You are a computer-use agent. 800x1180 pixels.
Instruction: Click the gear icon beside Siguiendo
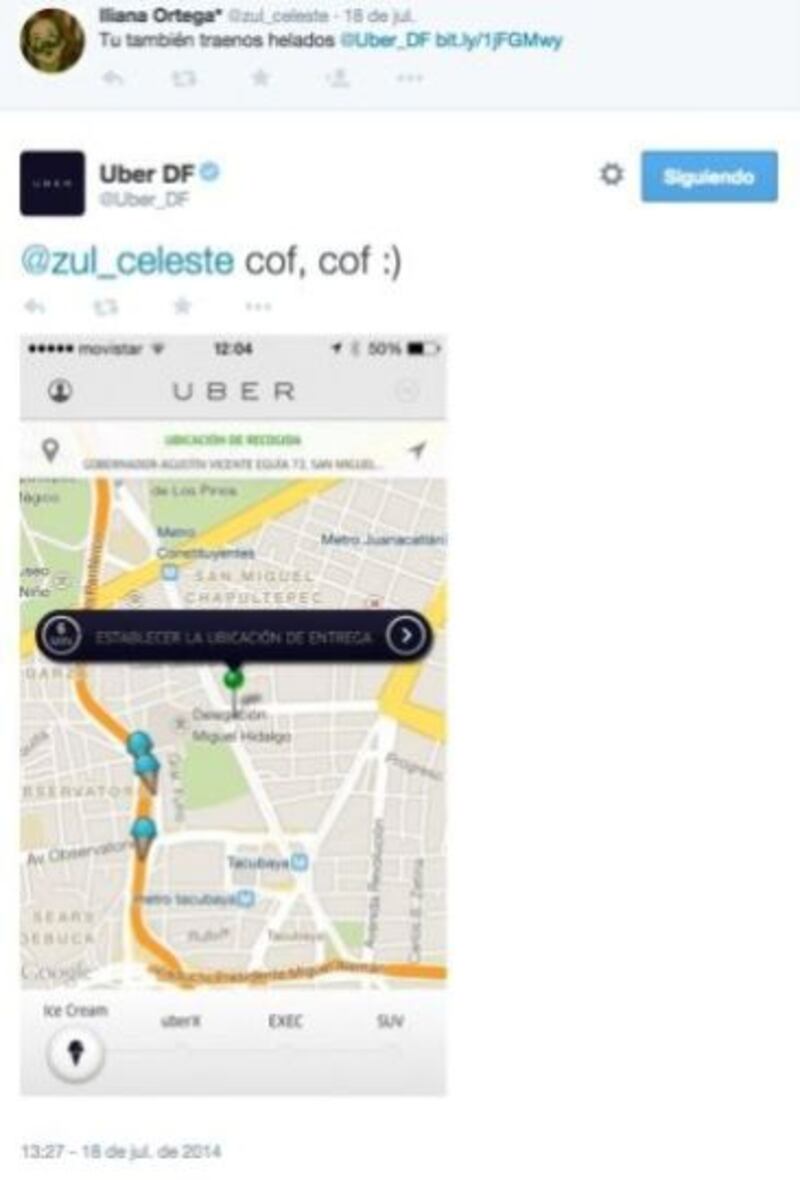(x=611, y=175)
